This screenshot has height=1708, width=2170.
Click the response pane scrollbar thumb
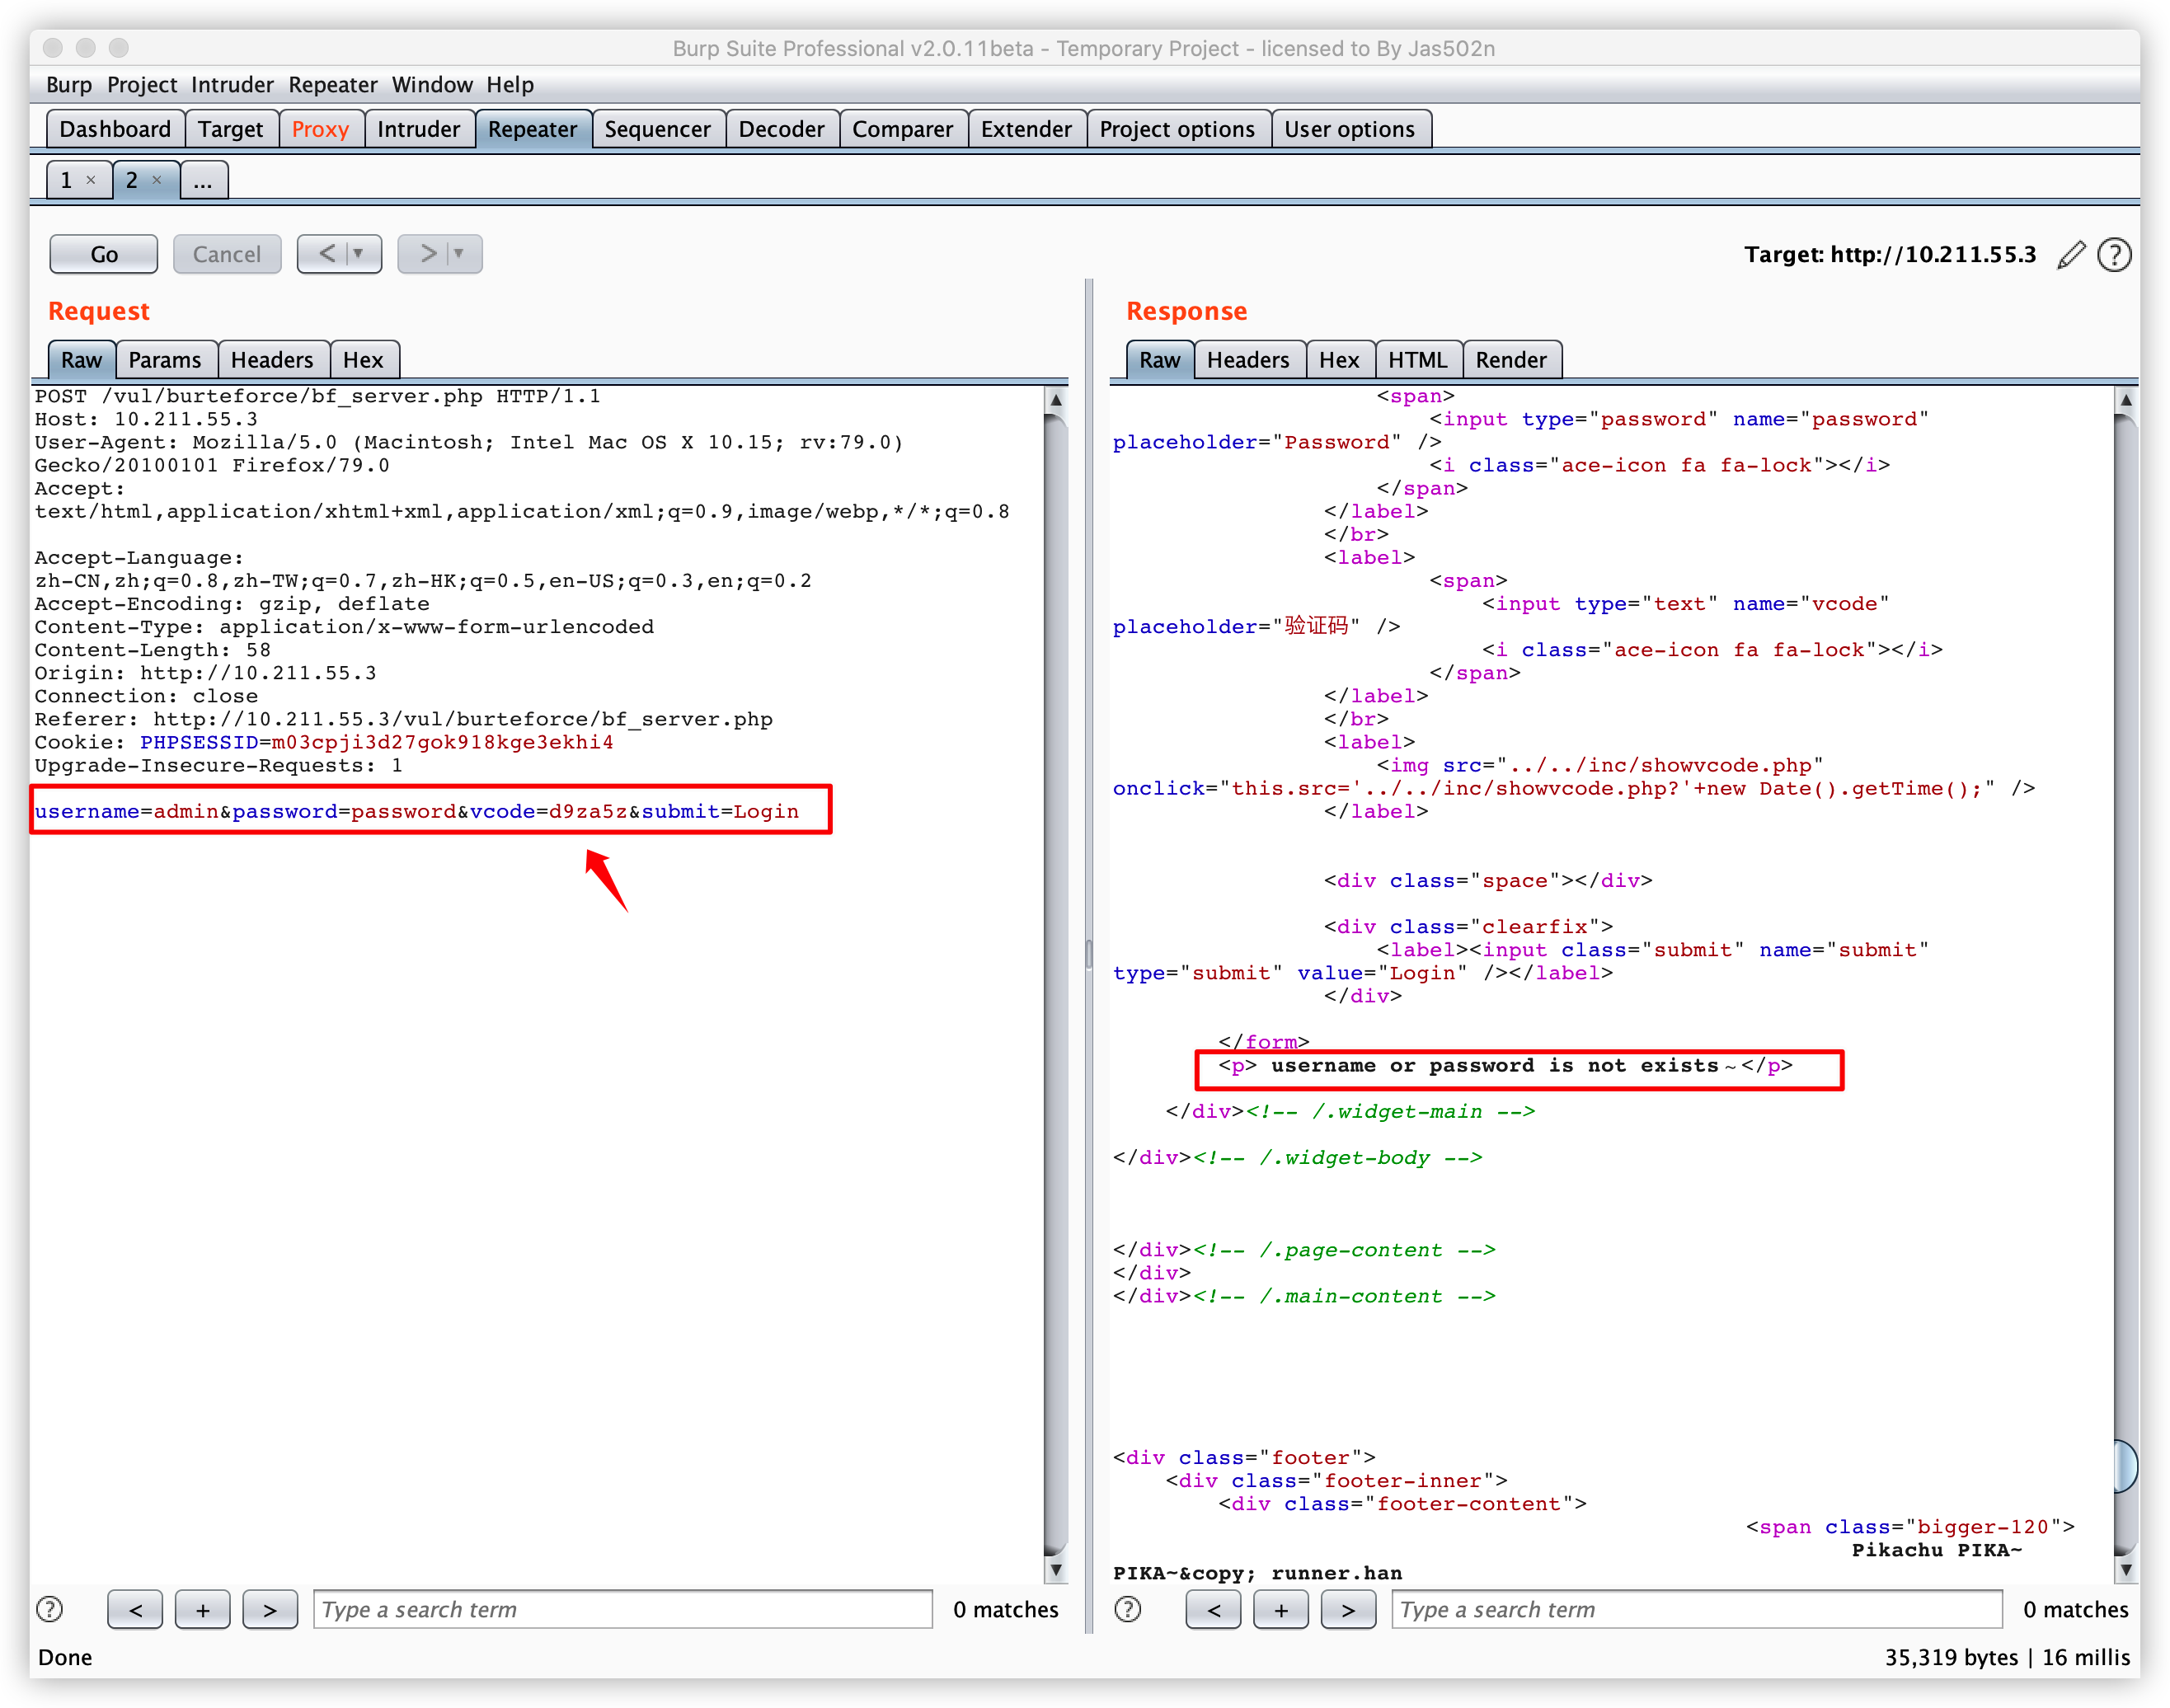[2125, 1466]
